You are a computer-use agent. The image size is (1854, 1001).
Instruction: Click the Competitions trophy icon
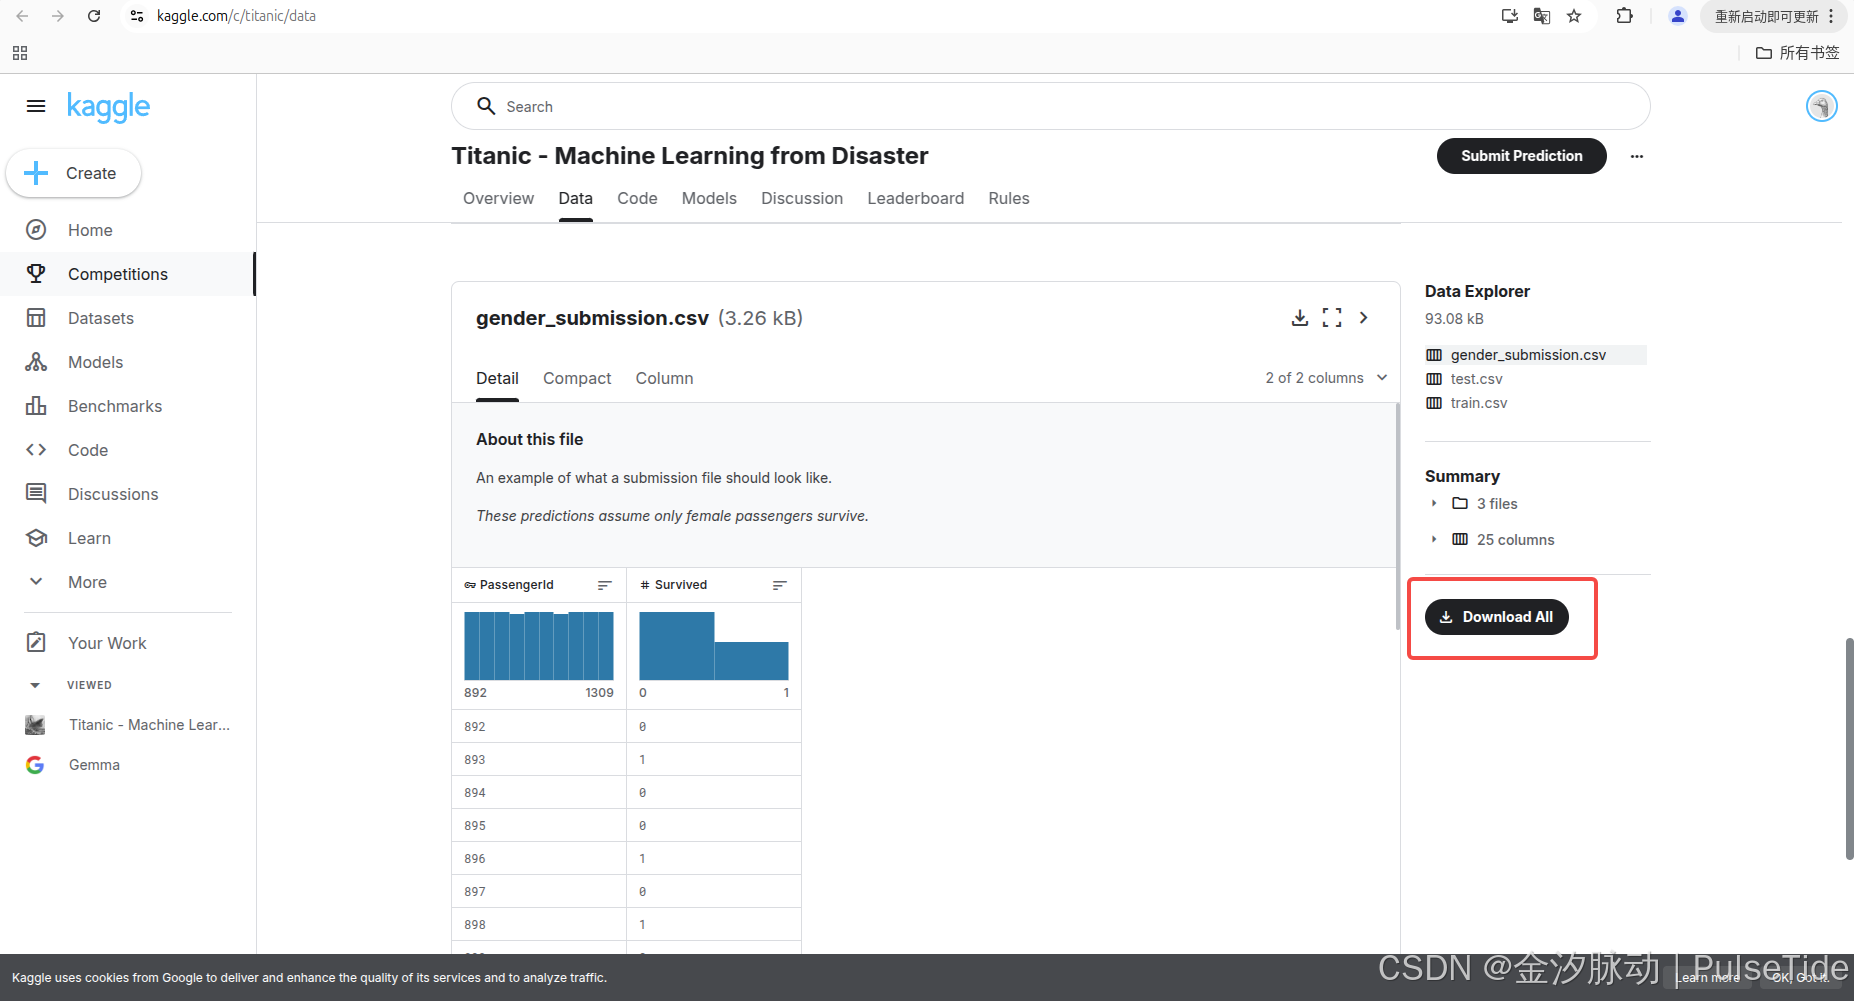(36, 273)
